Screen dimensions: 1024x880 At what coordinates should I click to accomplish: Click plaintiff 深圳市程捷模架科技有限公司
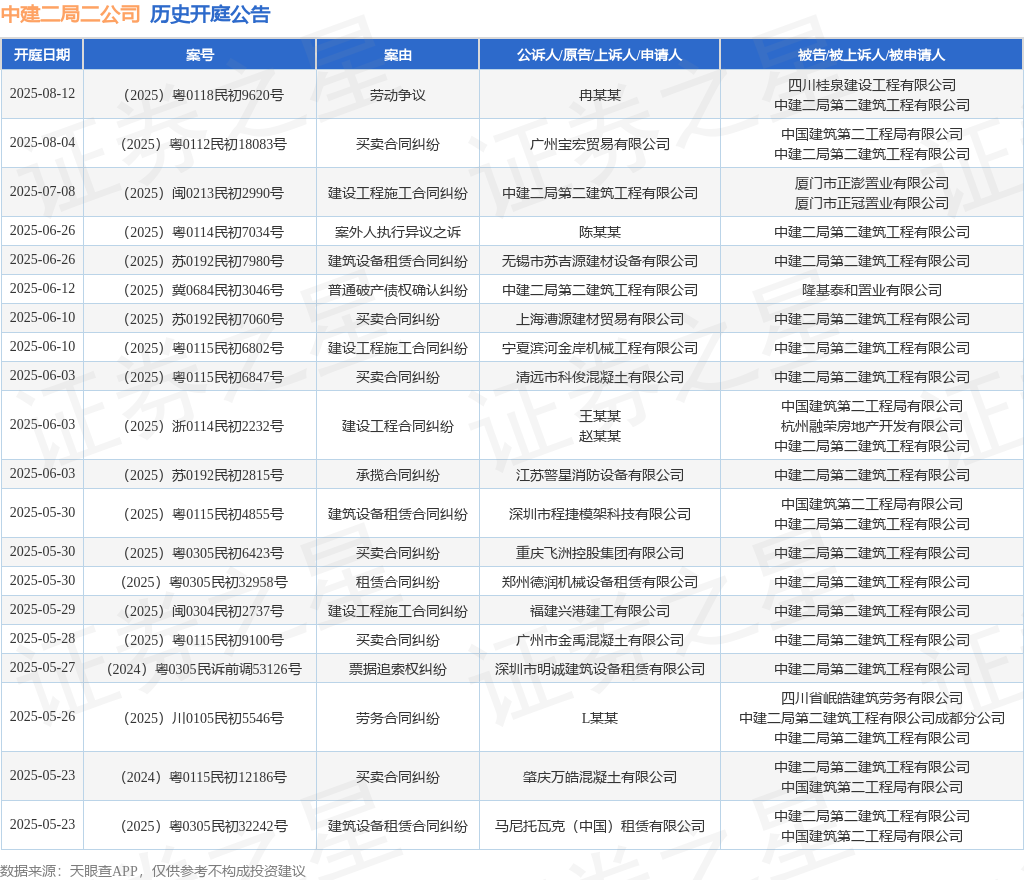(600, 514)
